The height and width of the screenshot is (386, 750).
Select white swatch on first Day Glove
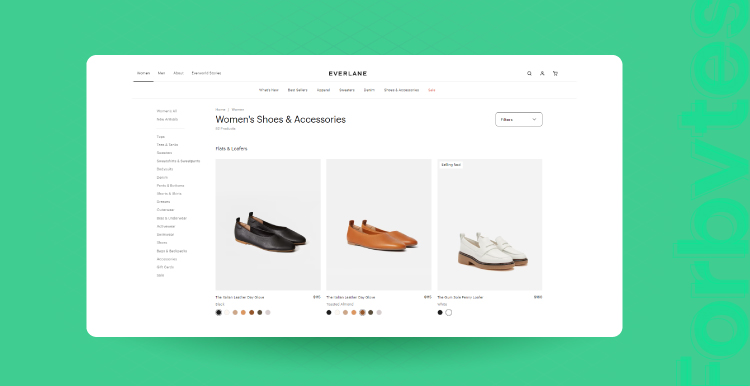(x=227, y=312)
